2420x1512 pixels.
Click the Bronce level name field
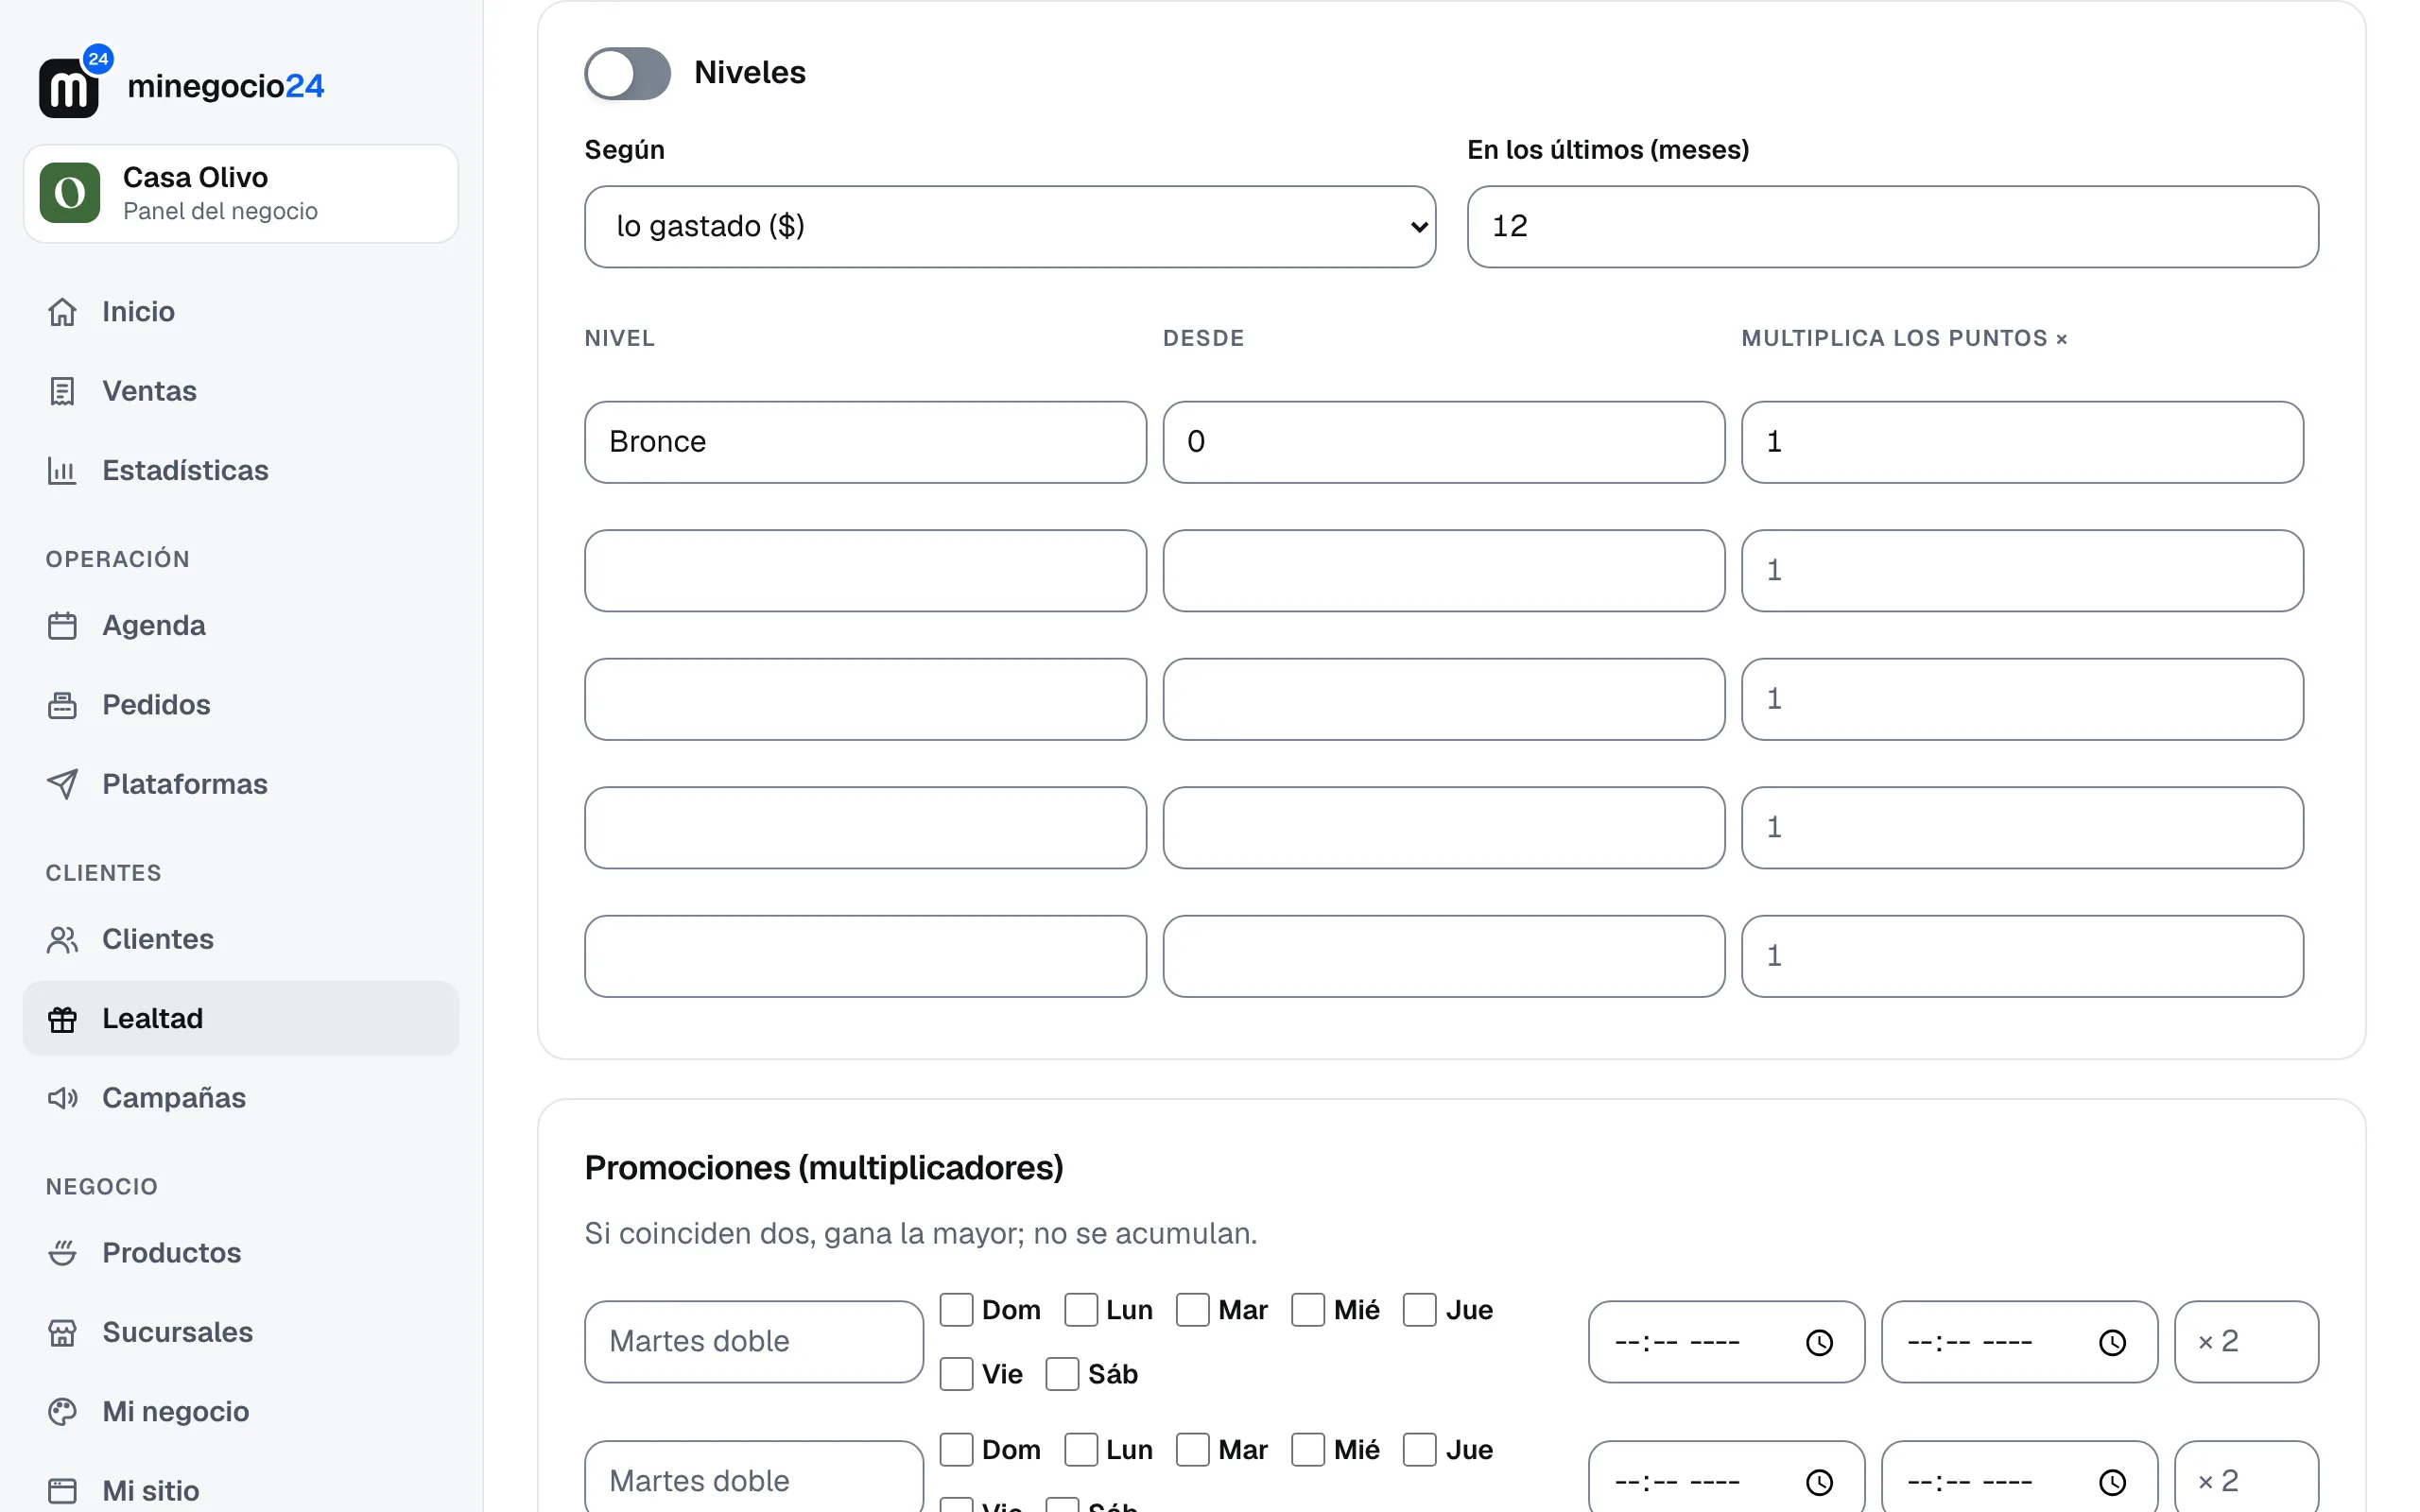tap(865, 442)
